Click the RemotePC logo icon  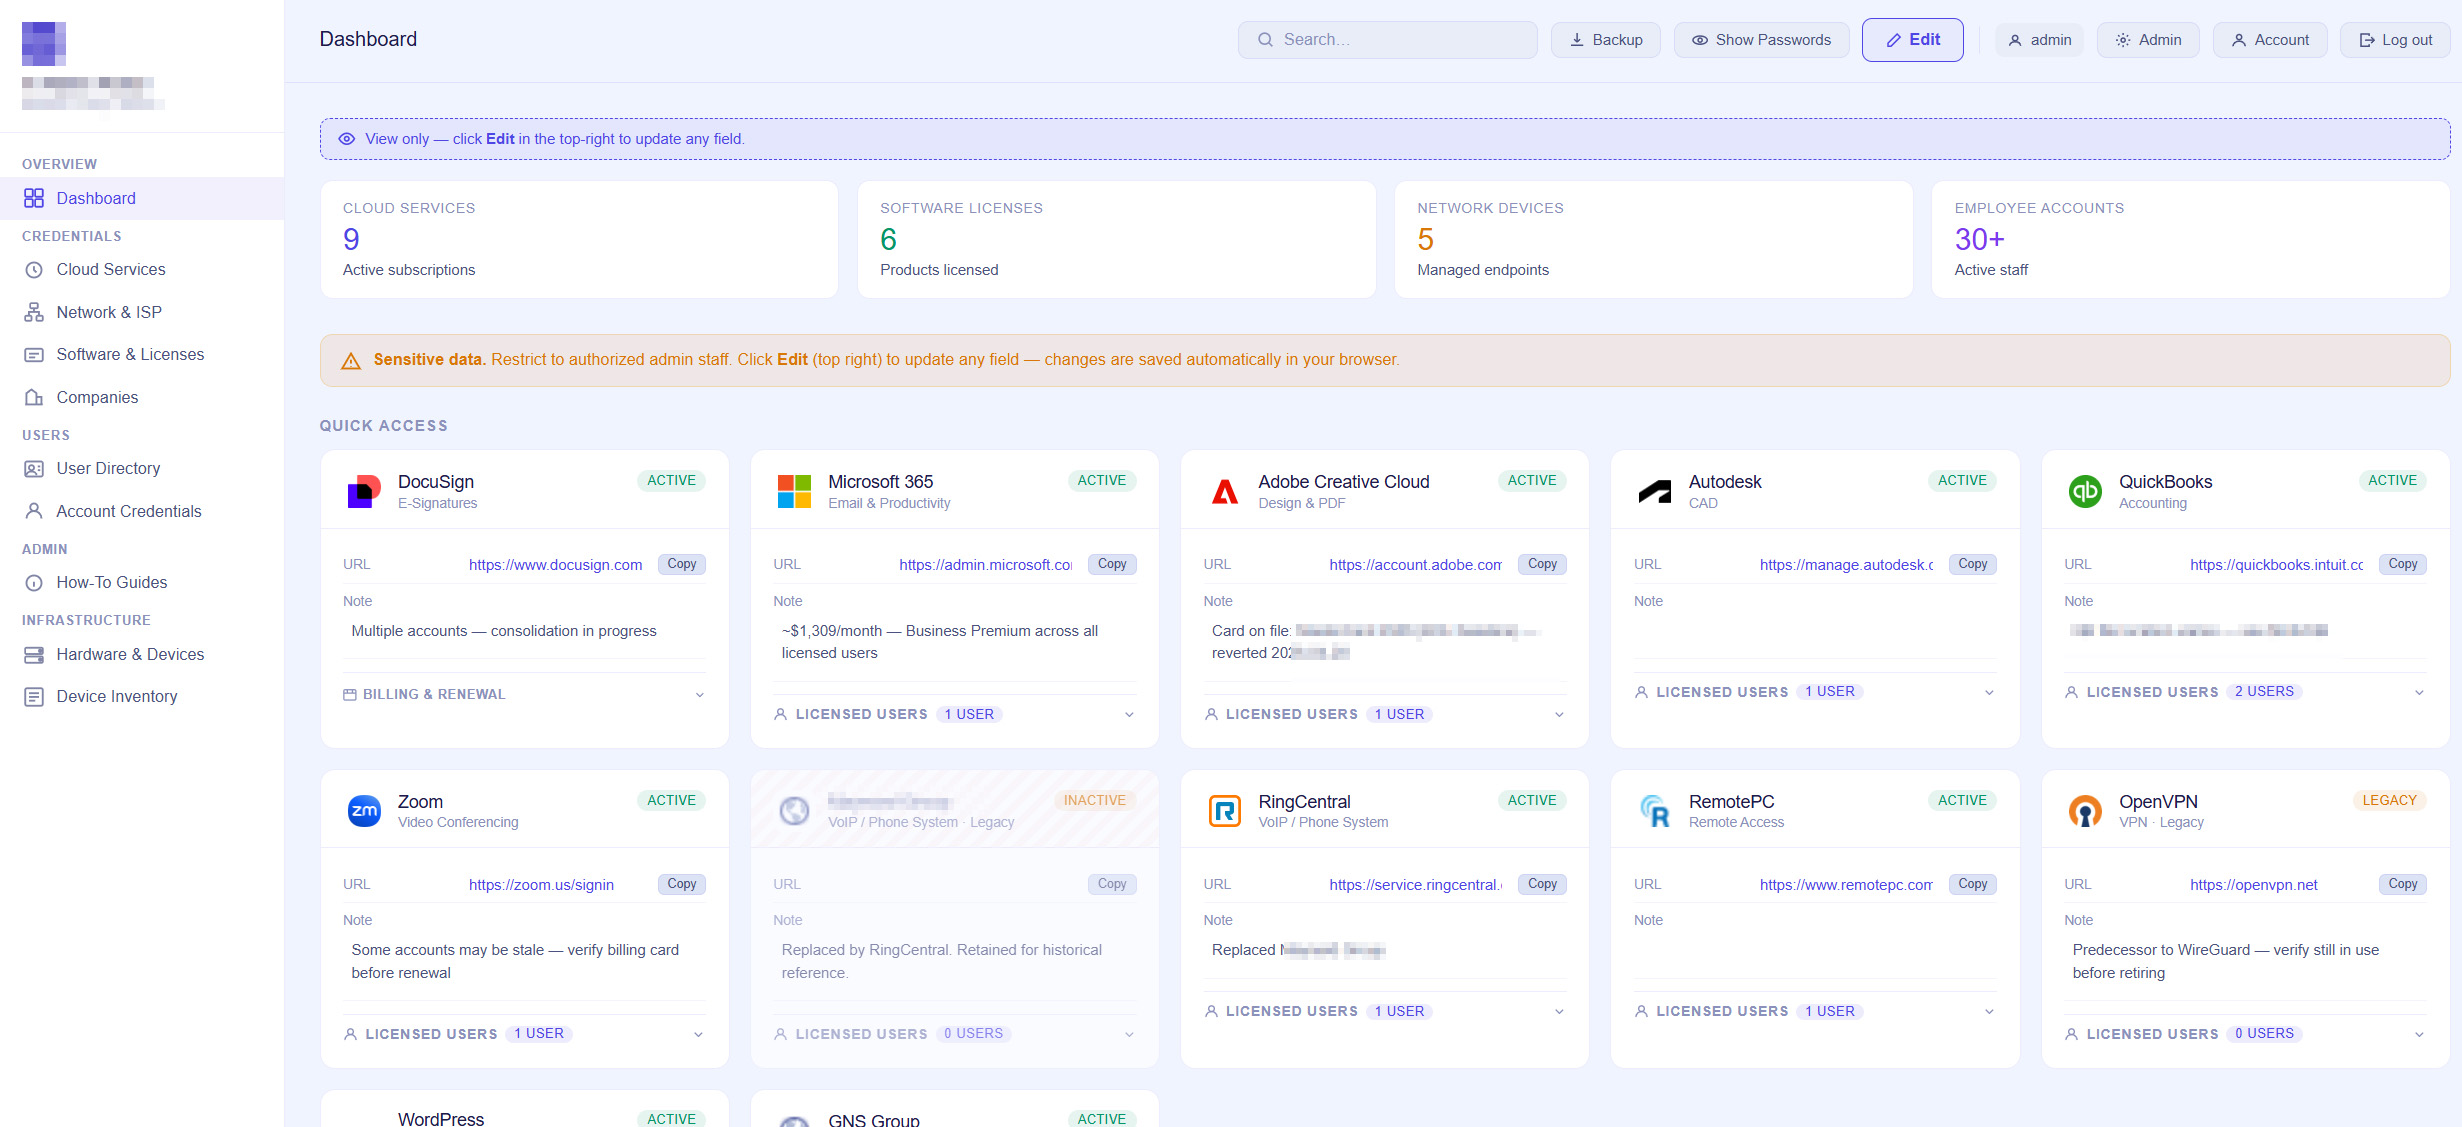(1655, 811)
